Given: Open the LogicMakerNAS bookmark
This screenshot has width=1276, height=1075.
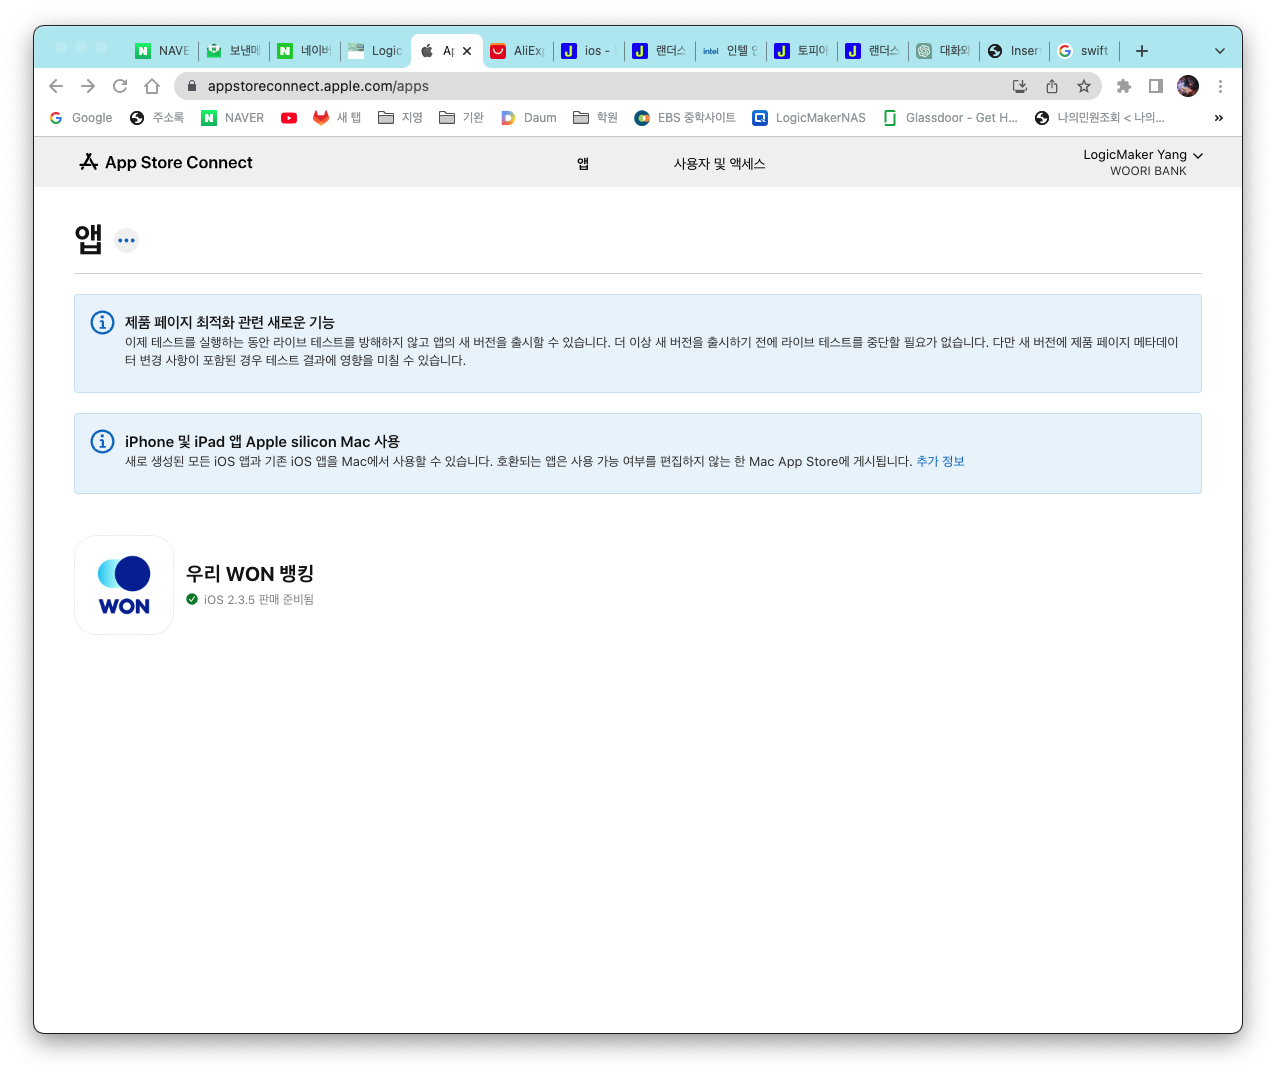Looking at the screenshot, I should (x=809, y=118).
